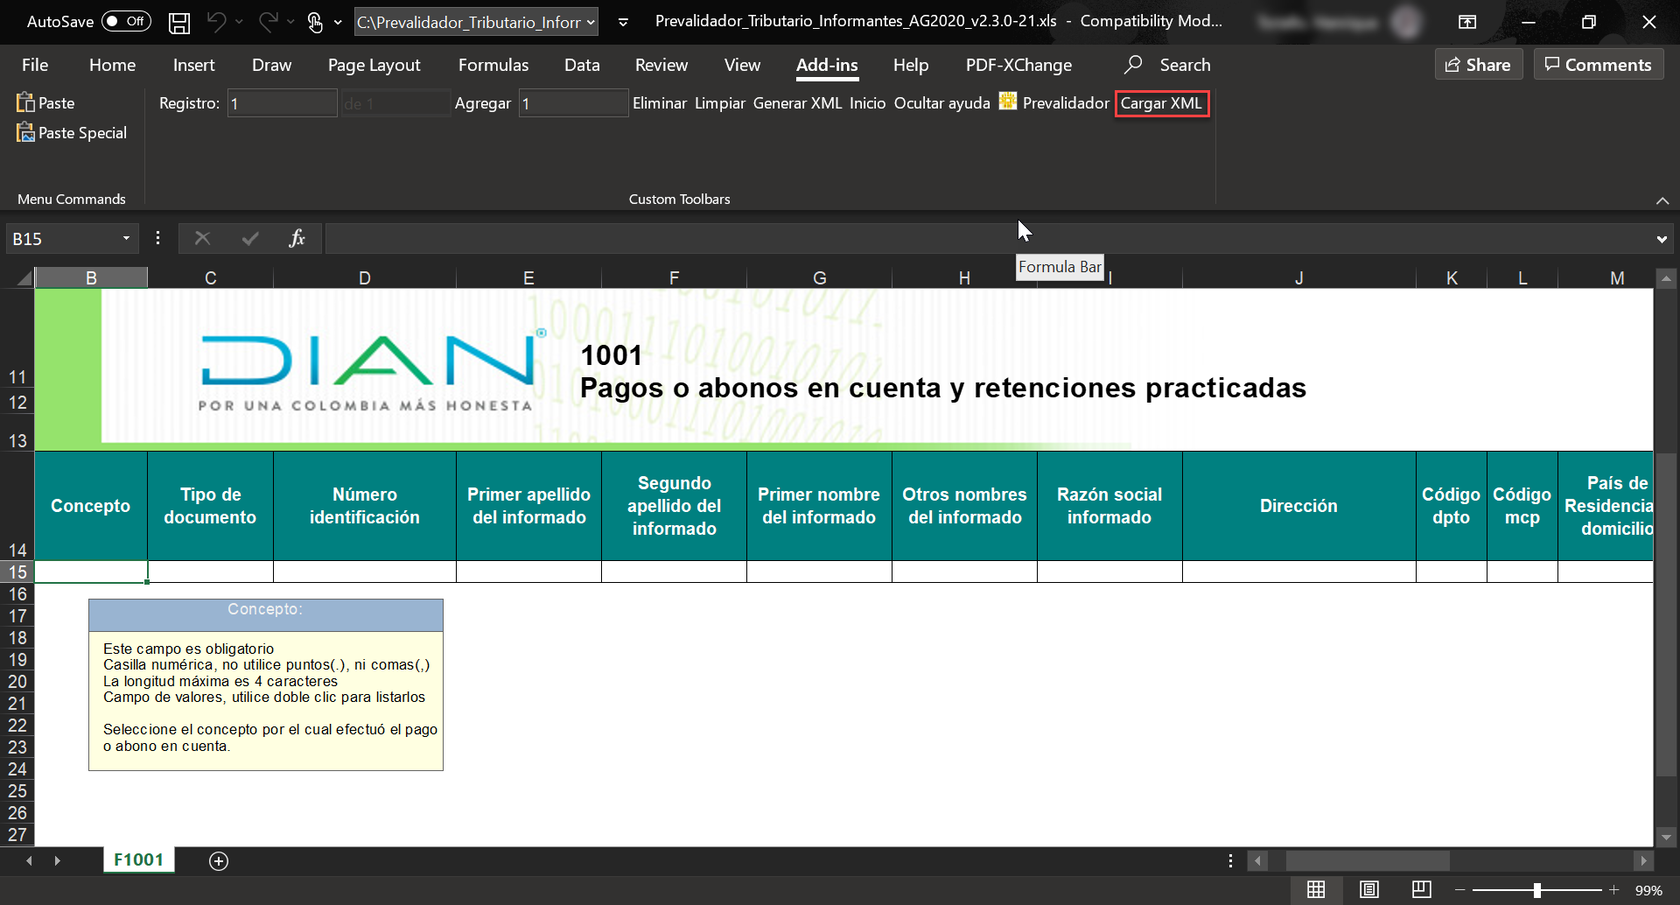Open the Formulas tab
Viewport: 1680px width, 905px height.
[x=493, y=65]
